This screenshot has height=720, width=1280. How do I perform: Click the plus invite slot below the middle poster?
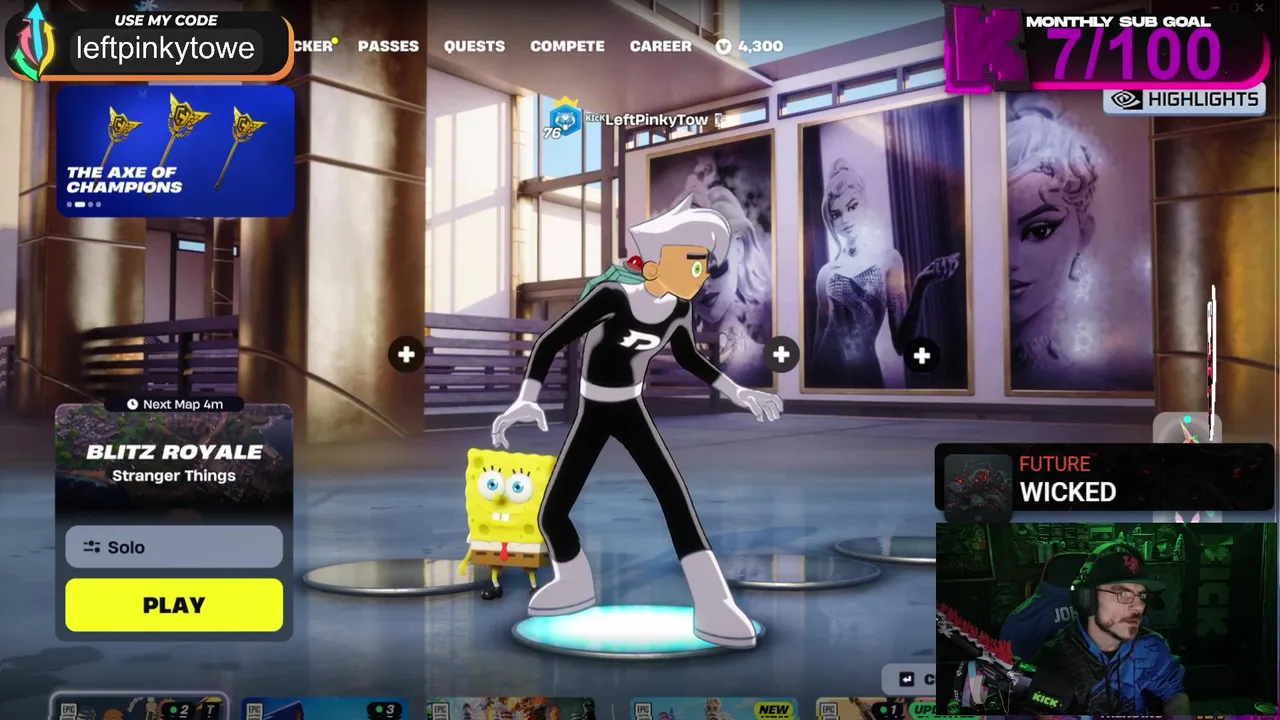pyautogui.click(x=921, y=355)
